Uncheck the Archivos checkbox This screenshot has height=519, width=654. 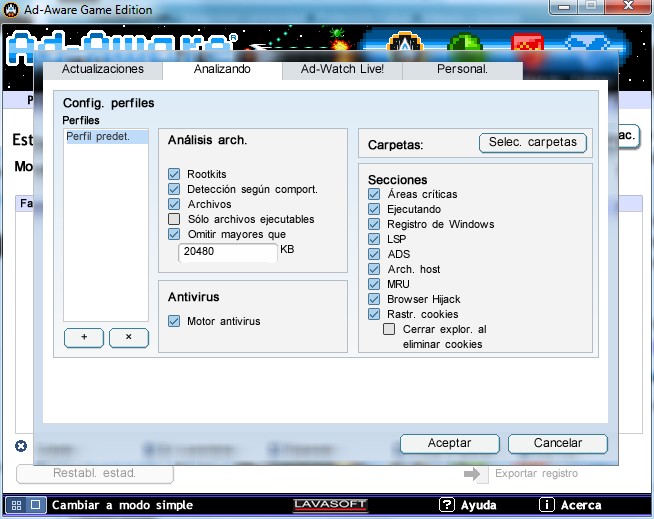click(174, 204)
